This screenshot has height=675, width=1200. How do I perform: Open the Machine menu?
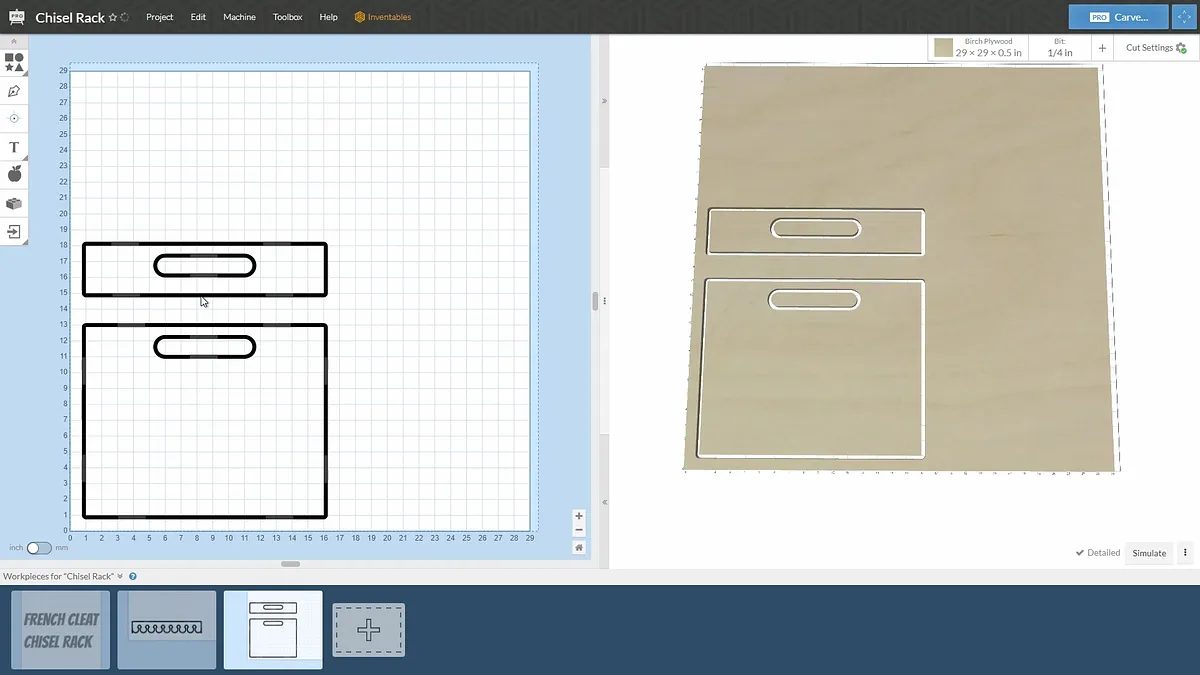239,17
